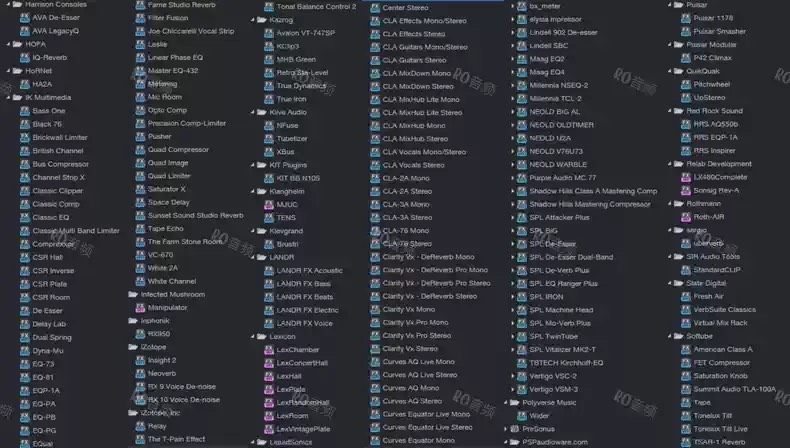
Task: Click the icon beside Fame Studio Reverb
Action: 141,5
